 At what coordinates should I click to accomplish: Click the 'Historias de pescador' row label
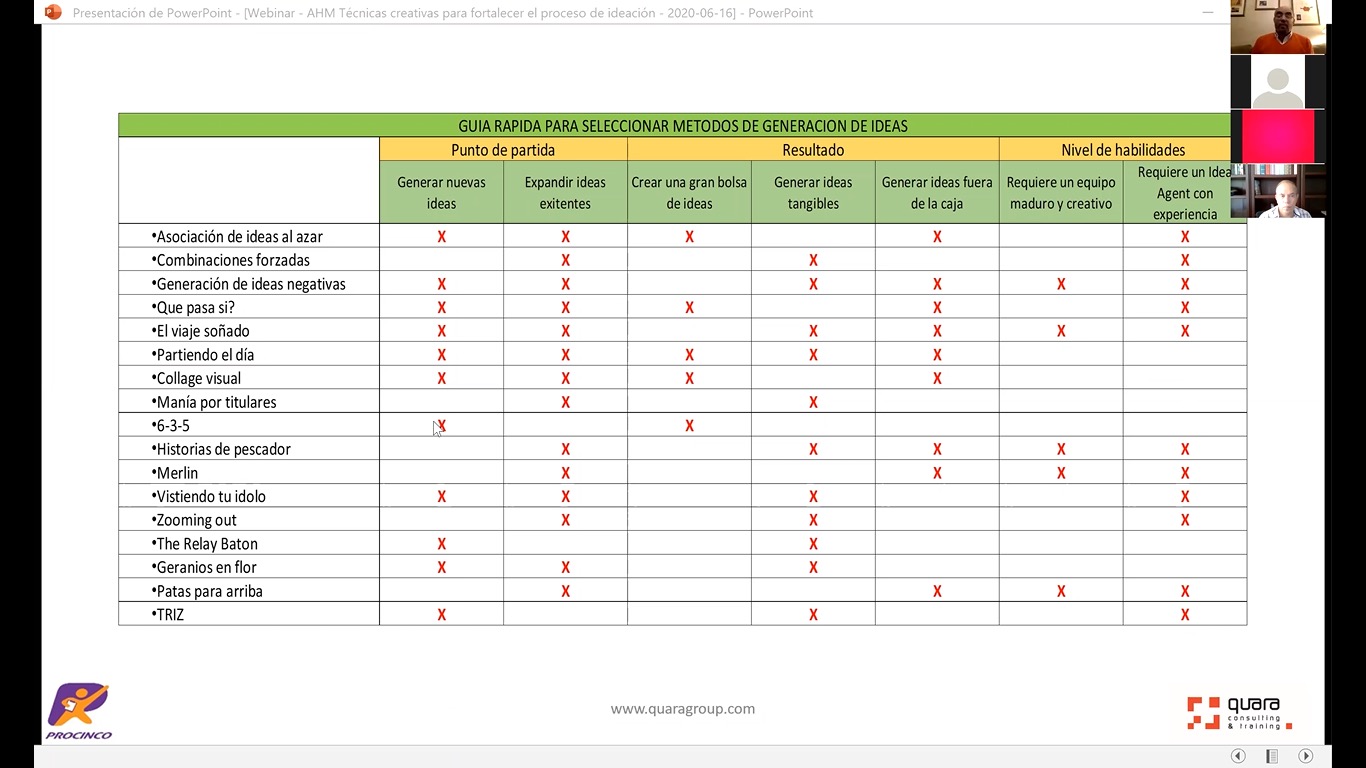click(x=221, y=450)
